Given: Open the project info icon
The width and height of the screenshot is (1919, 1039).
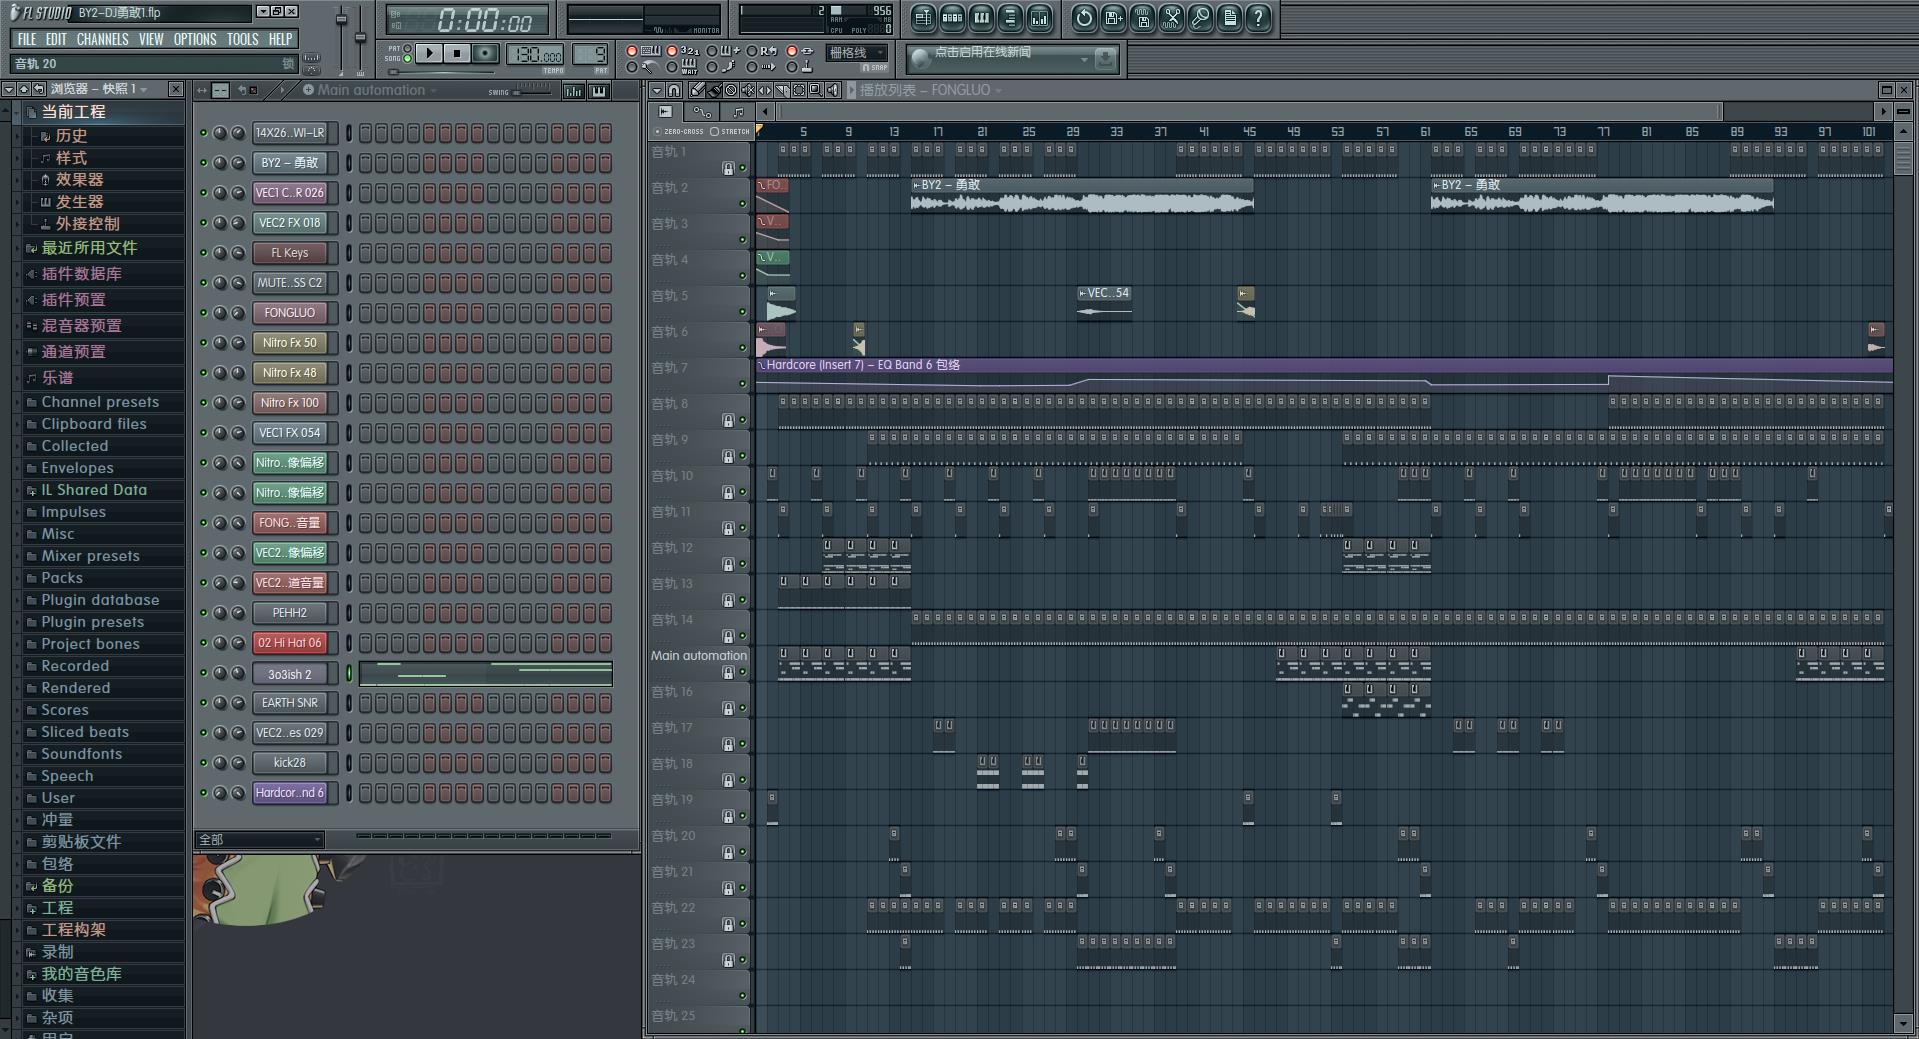Looking at the screenshot, I should pos(1230,18).
